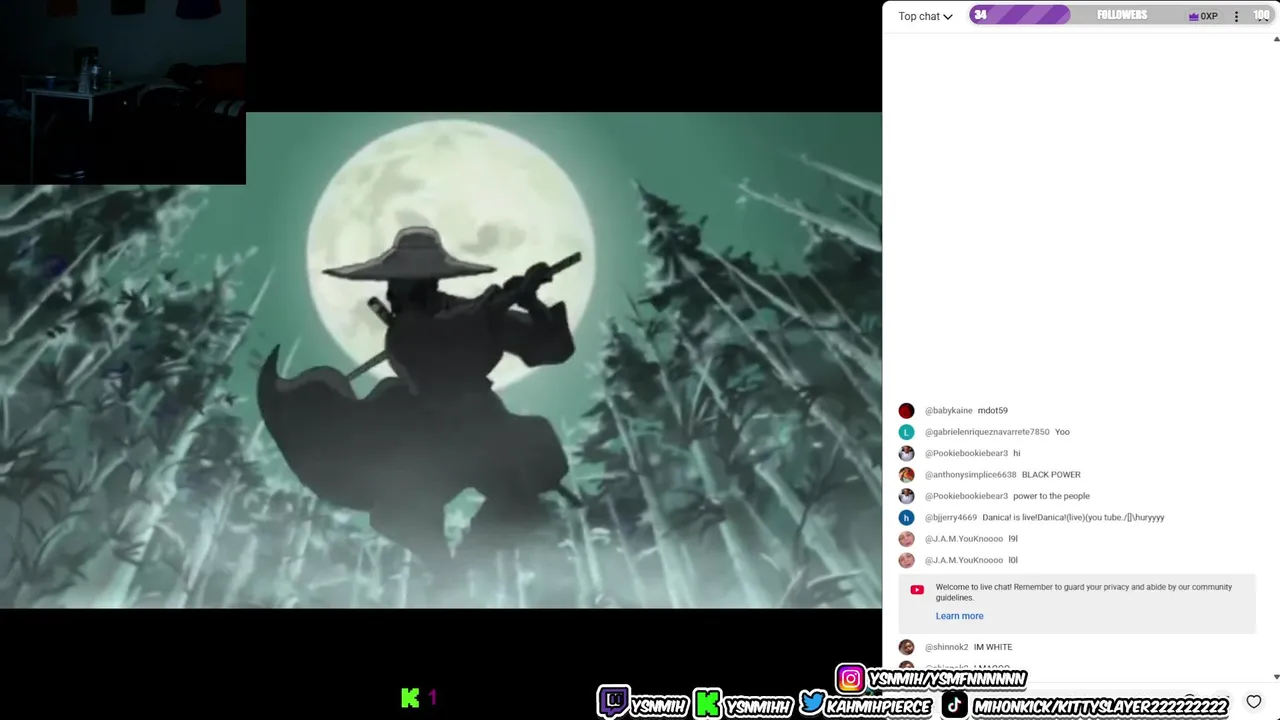Click the YSNMIH/YSMFNNNNNN Instagram handle text
The image size is (1280, 720).
tap(947, 679)
